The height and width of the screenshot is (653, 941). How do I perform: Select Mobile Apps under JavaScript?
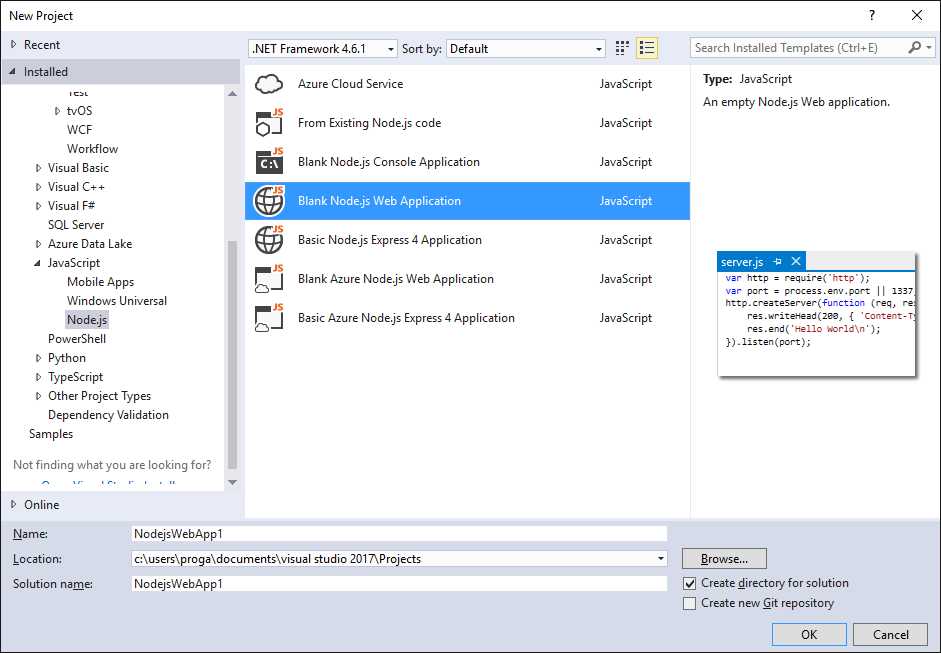(100, 282)
